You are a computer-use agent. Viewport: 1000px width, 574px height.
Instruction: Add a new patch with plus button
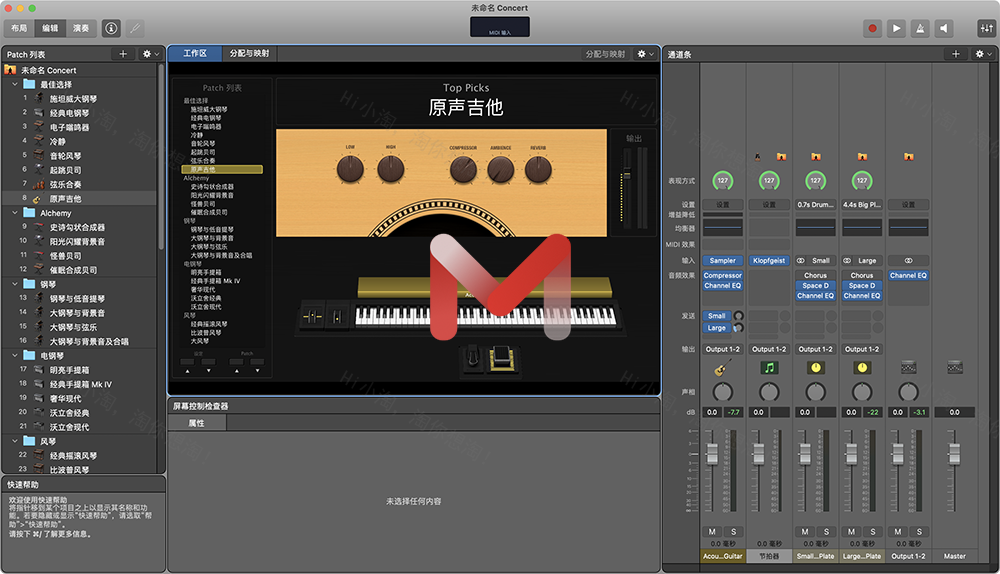(x=123, y=54)
